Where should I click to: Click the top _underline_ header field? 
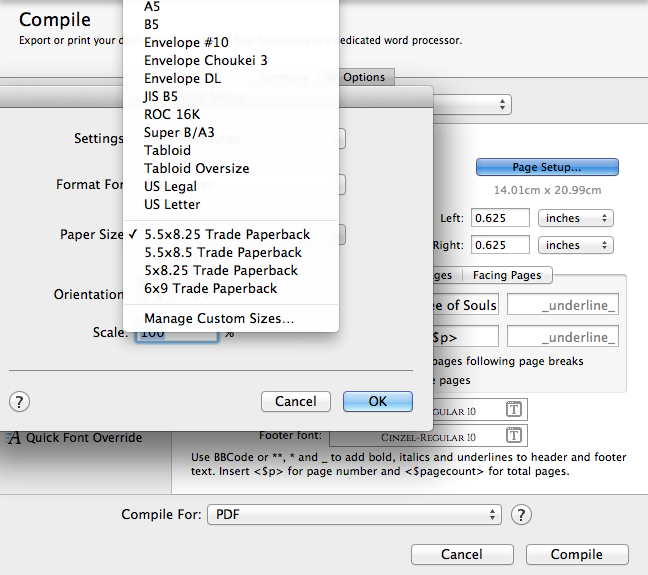563,305
